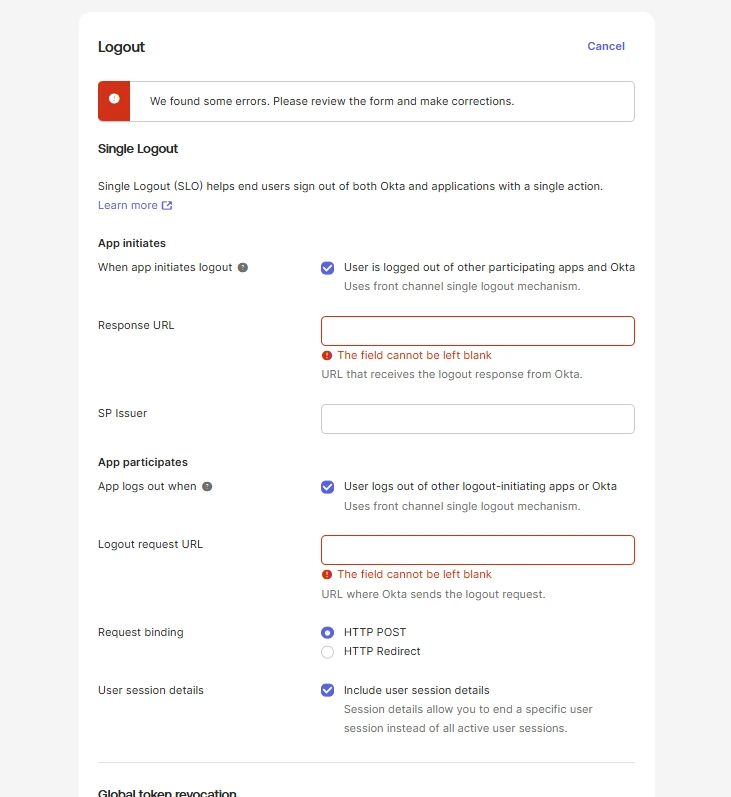The height and width of the screenshot is (797, 731).
Task: Focus the Response URL input field
Action: click(477, 331)
